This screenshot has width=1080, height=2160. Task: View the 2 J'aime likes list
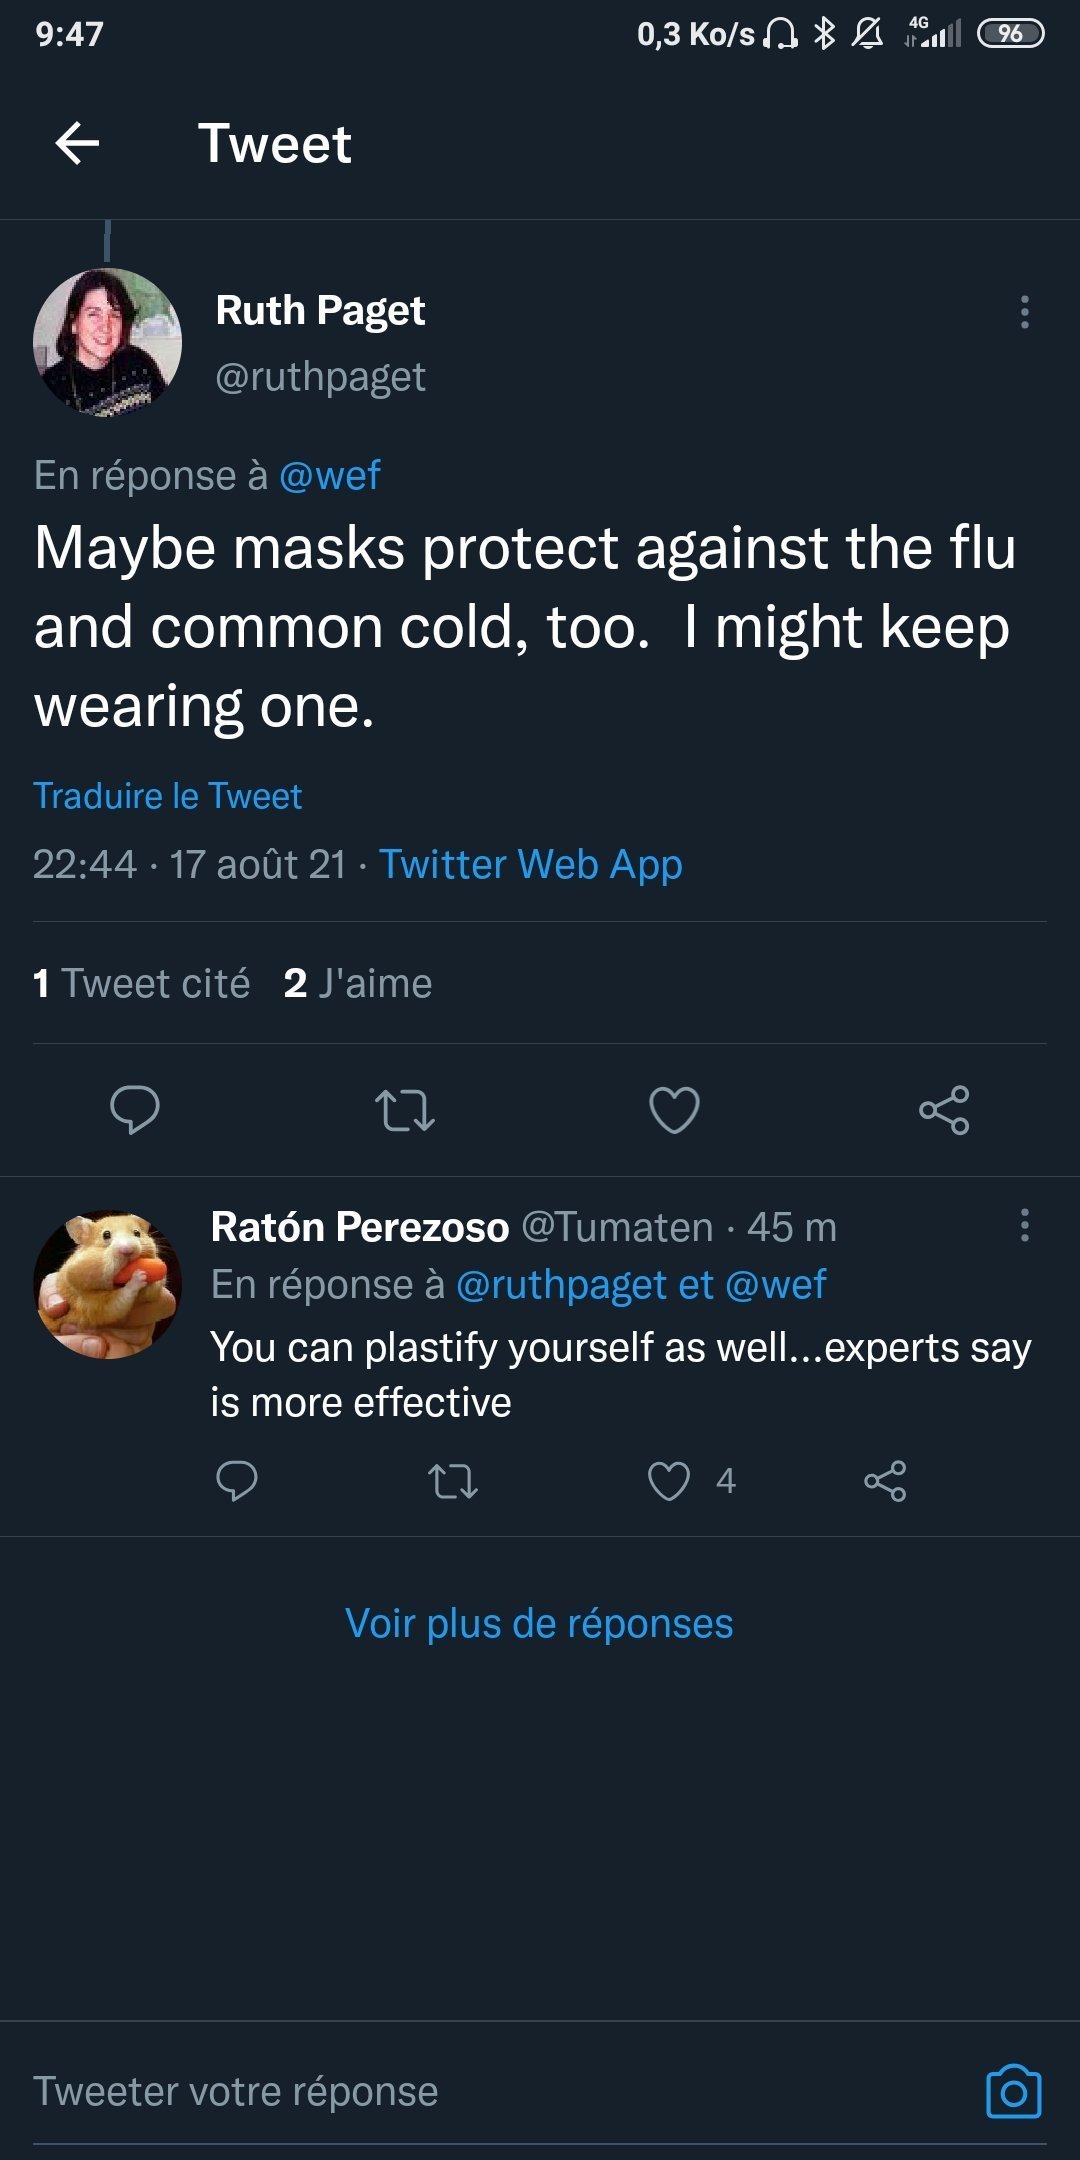click(x=358, y=983)
